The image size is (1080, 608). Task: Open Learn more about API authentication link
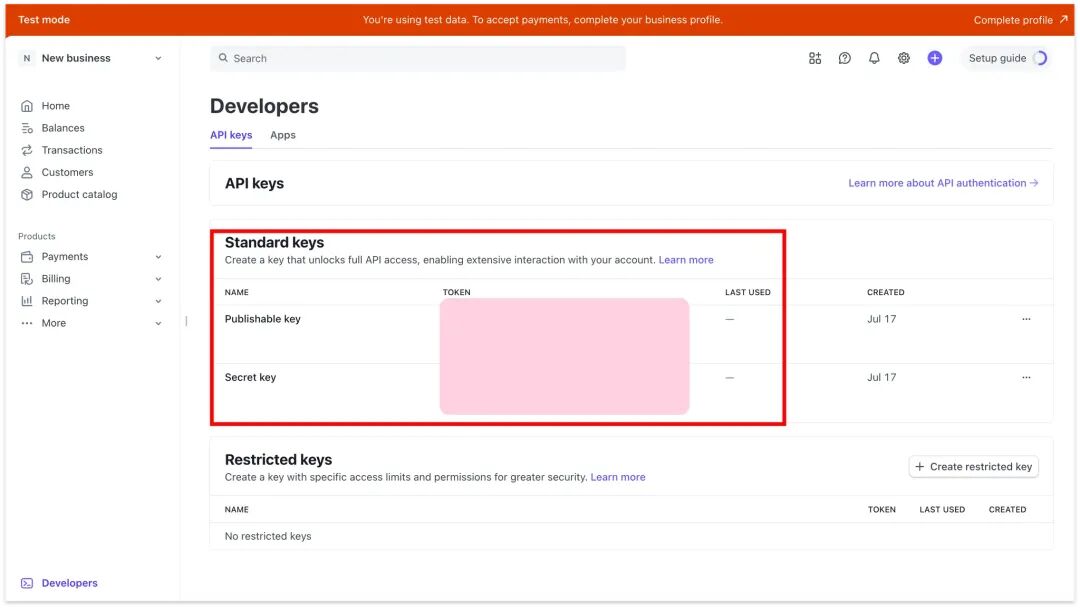point(943,183)
